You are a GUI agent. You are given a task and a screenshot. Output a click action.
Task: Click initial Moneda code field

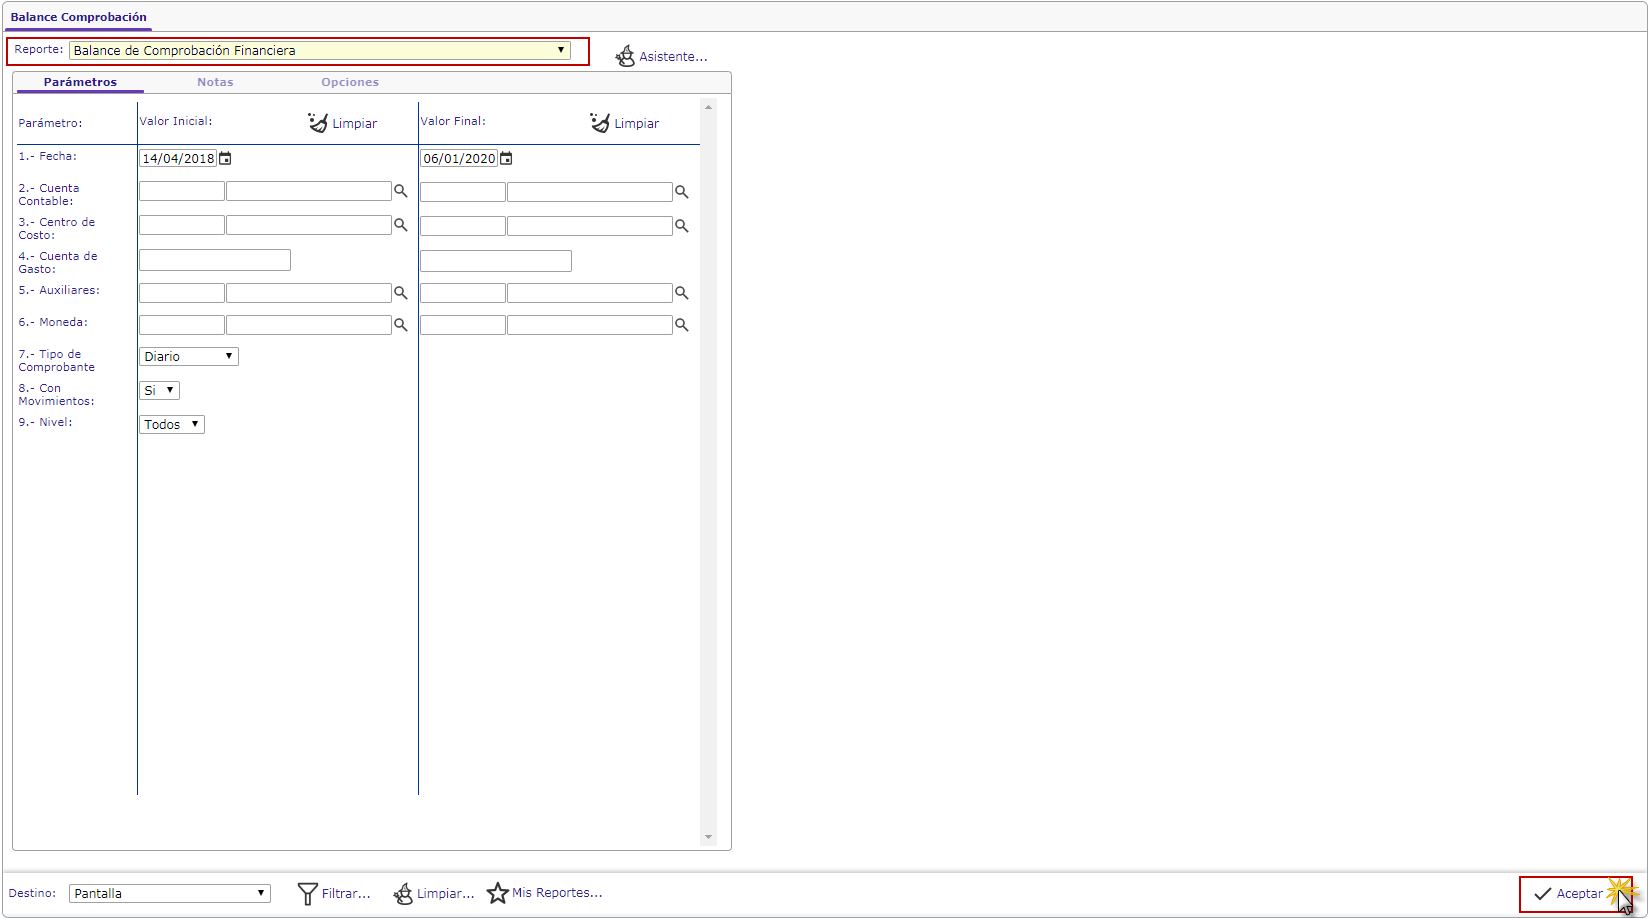(x=182, y=325)
